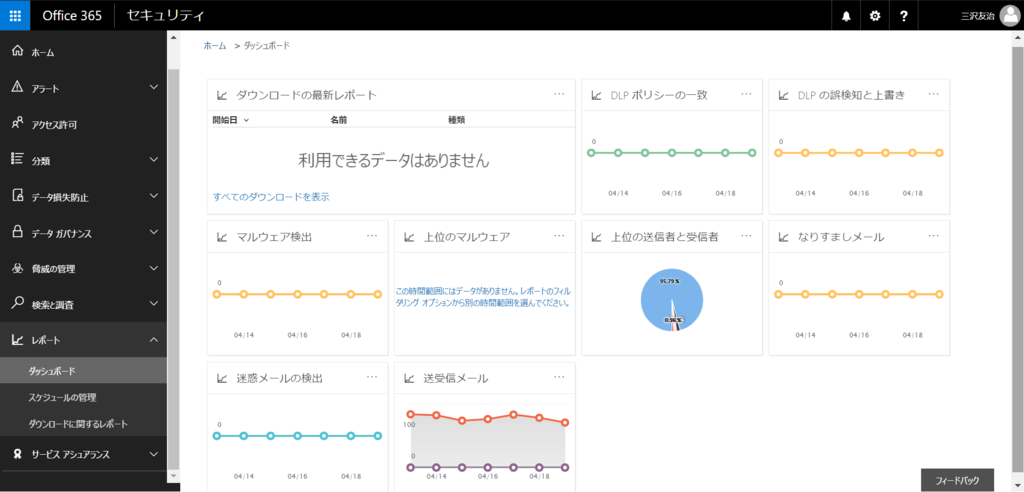The height and width of the screenshot is (492, 1024).
Task: Click chart icon of 送受信メール card
Action: pos(409,378)
